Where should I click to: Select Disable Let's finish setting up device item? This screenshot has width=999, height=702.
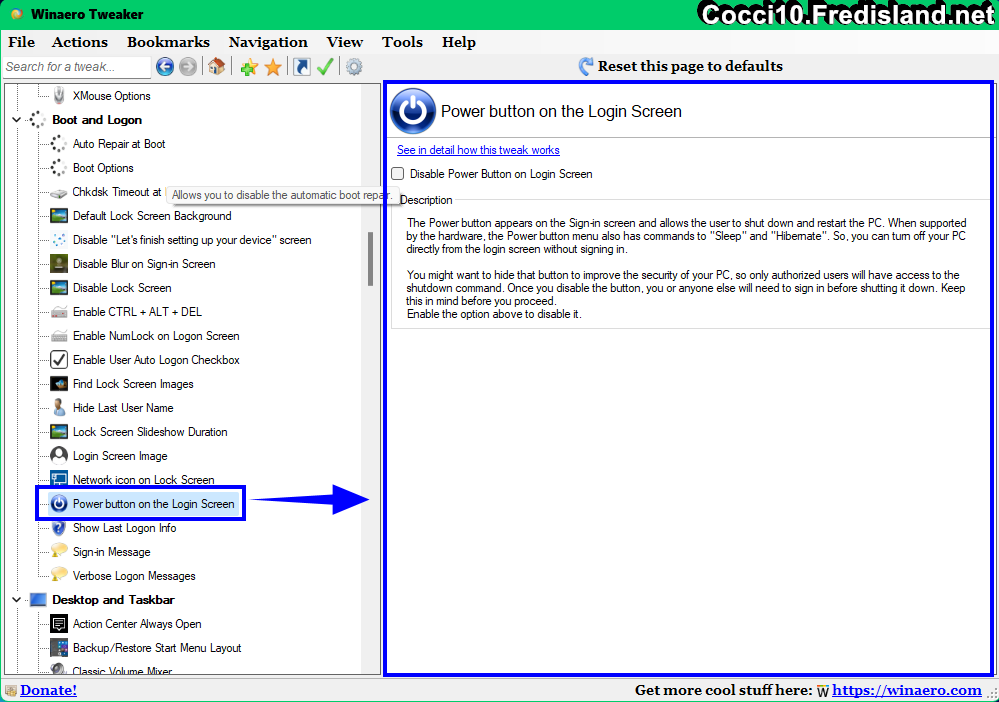pos(192,240)
